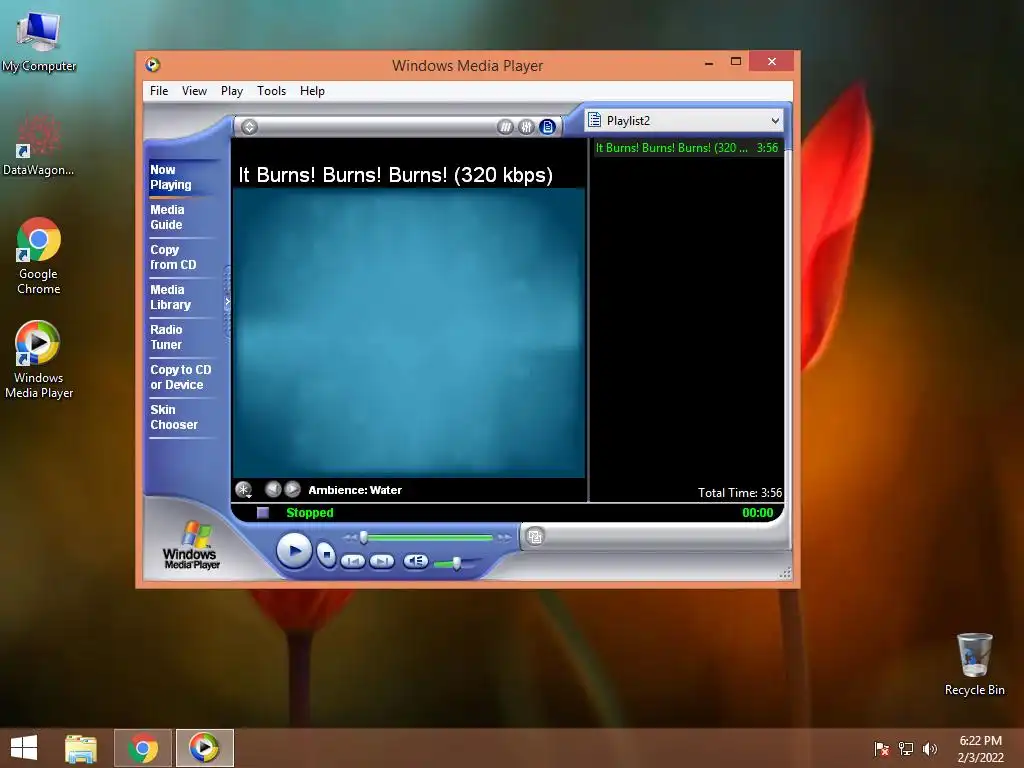The image size is (1024, 768).
Task: Open DataWagon desktop shortcut
Action: 39,145
